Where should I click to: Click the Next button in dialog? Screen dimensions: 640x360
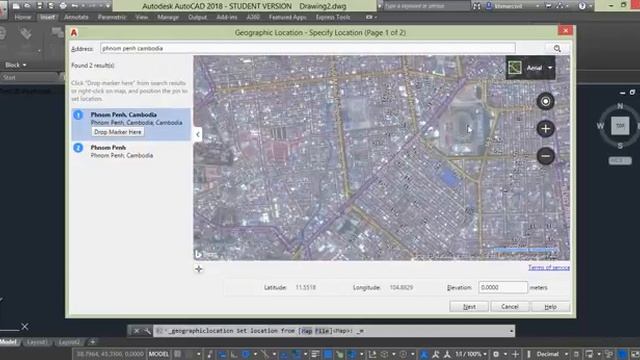pyautogui.click(x=469, y=307)
